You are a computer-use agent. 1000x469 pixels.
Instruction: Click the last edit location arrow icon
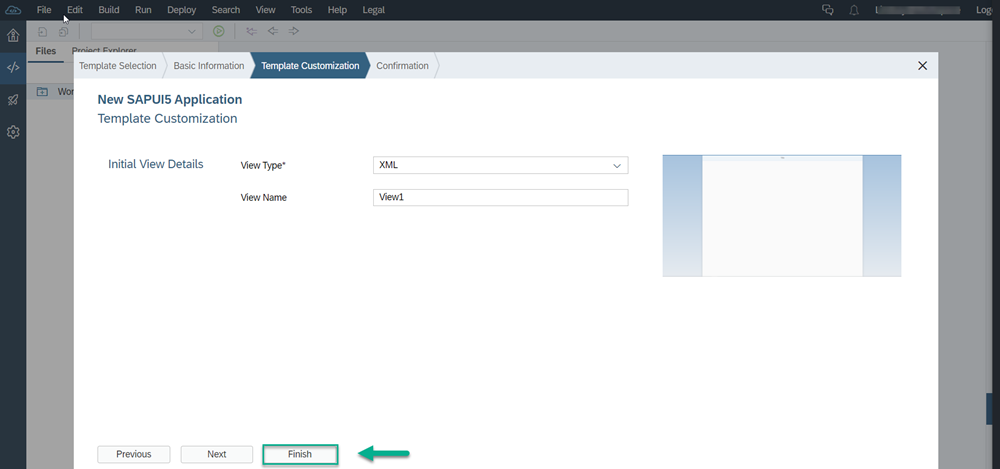tap(251, 31)
